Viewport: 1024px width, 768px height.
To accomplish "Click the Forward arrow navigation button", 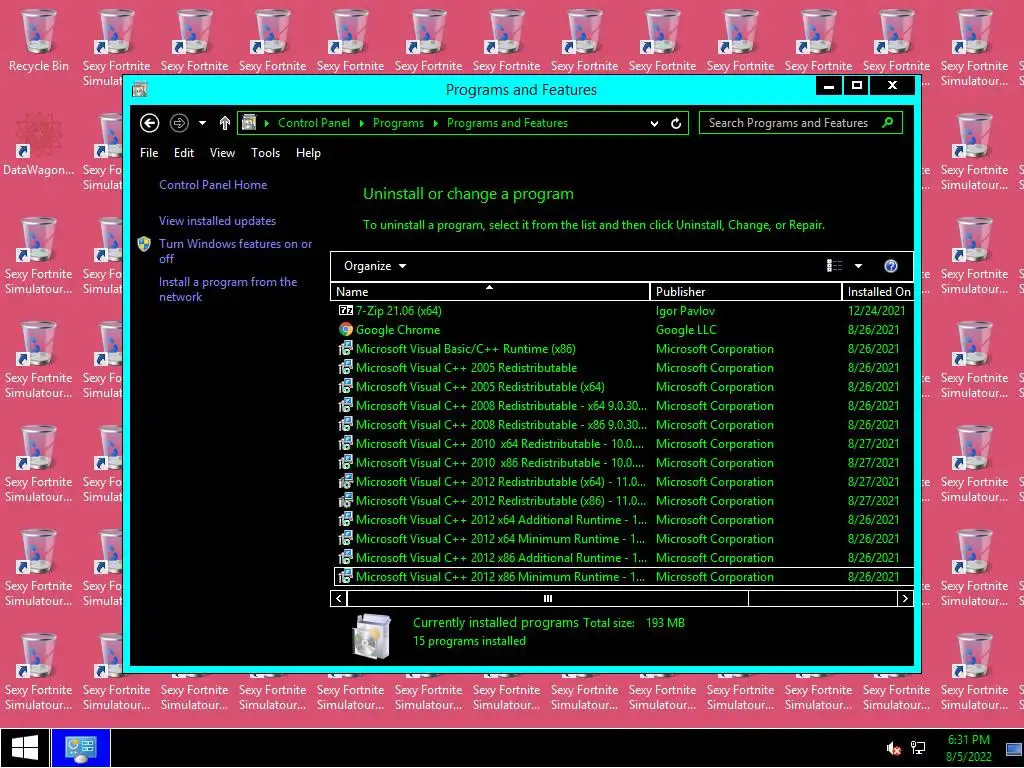I will tap(179, 123).
